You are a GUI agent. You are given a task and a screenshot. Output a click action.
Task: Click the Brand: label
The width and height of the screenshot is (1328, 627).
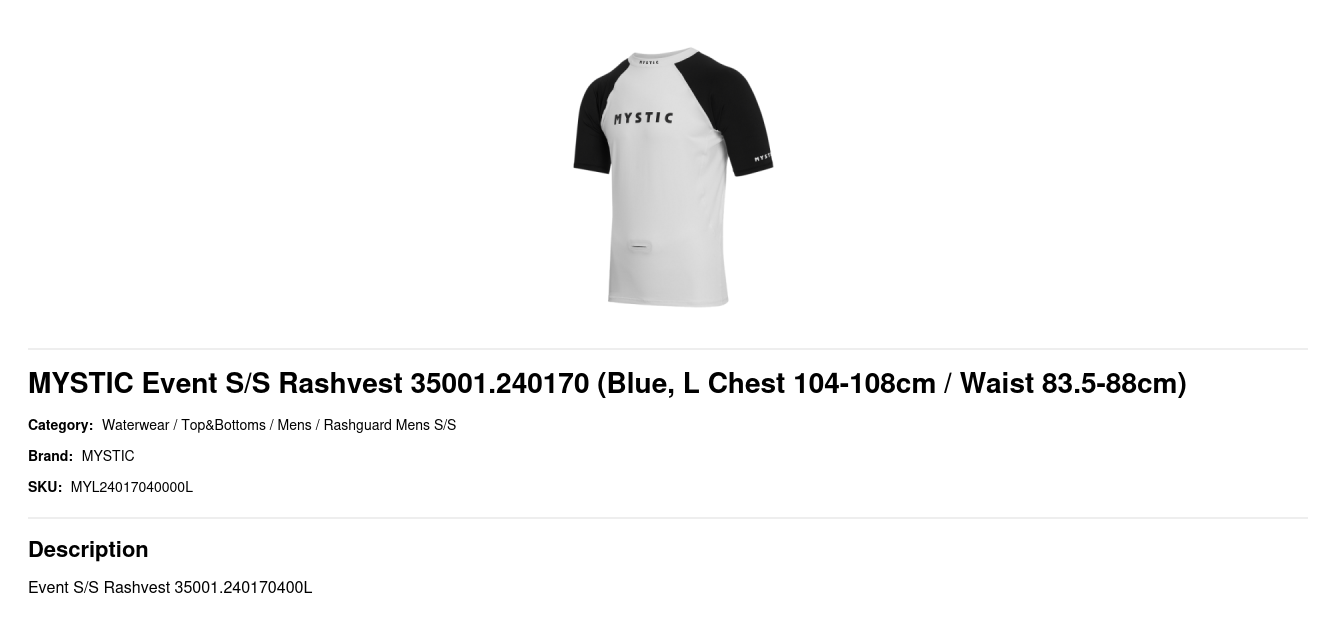tap(50, 456)
